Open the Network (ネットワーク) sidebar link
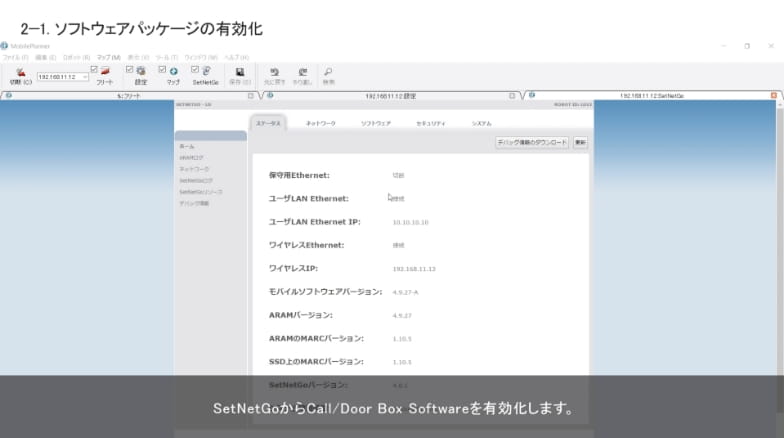Screen dimensions: 784x438 point(194,170)
